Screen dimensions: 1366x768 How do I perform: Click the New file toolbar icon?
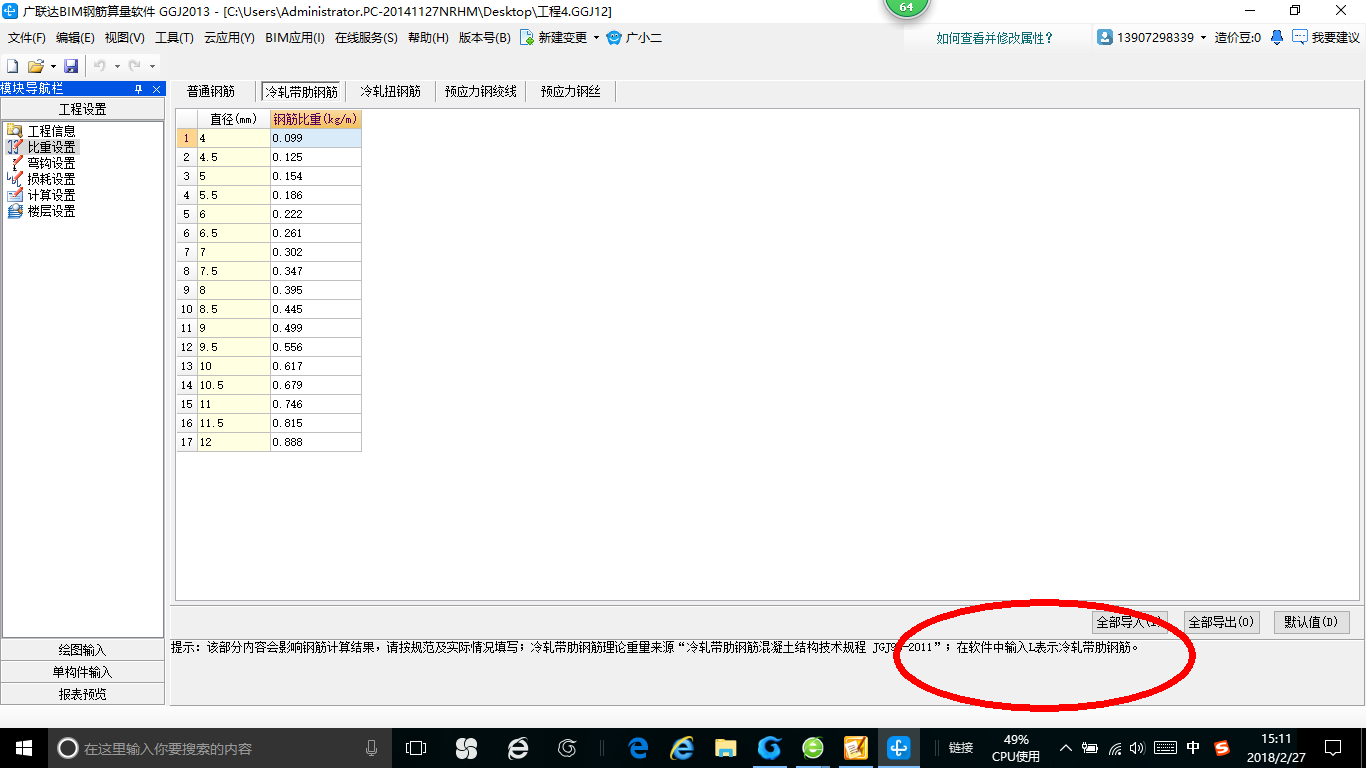(13, 65)
